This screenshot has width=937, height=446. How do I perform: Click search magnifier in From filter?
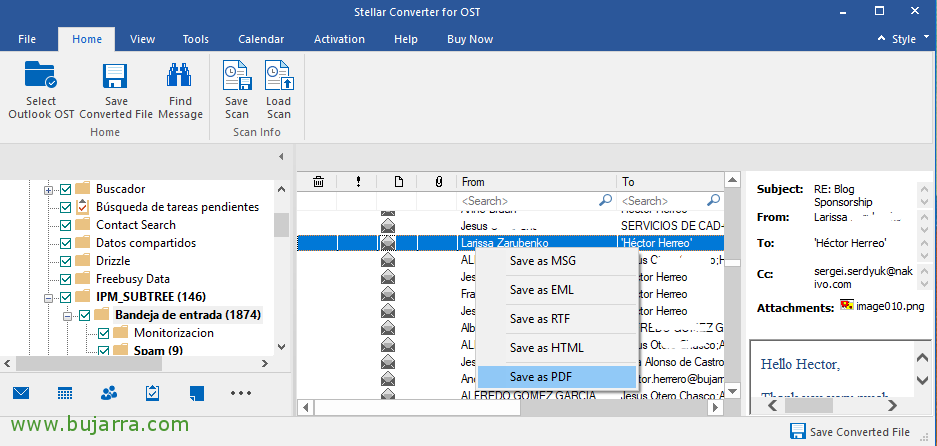coord(605,200)
